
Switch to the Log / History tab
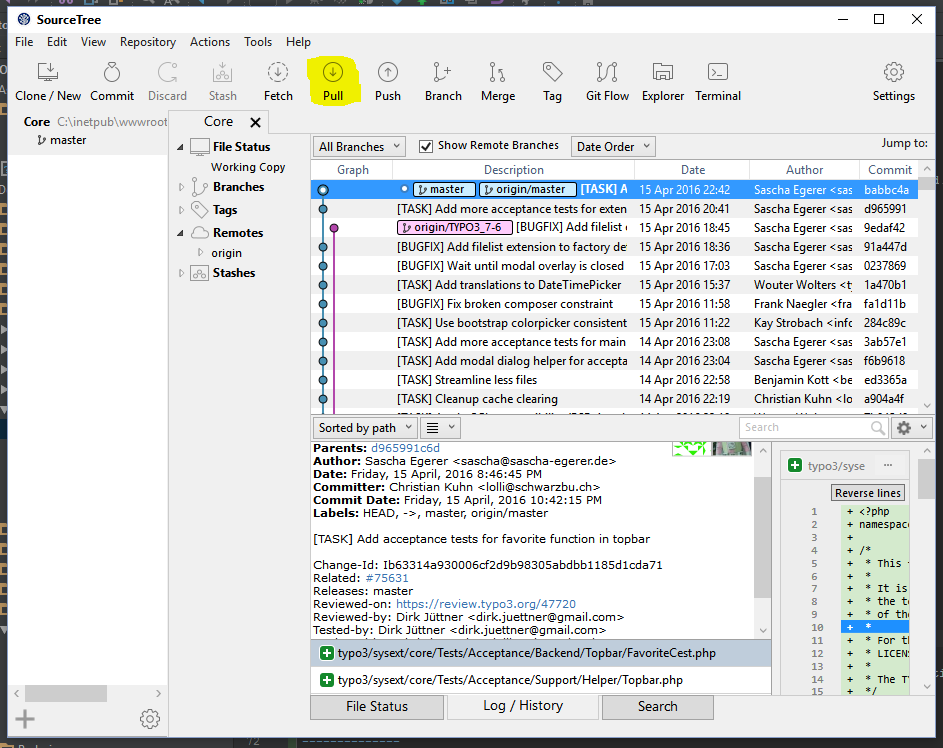click(x=523, y=706)
